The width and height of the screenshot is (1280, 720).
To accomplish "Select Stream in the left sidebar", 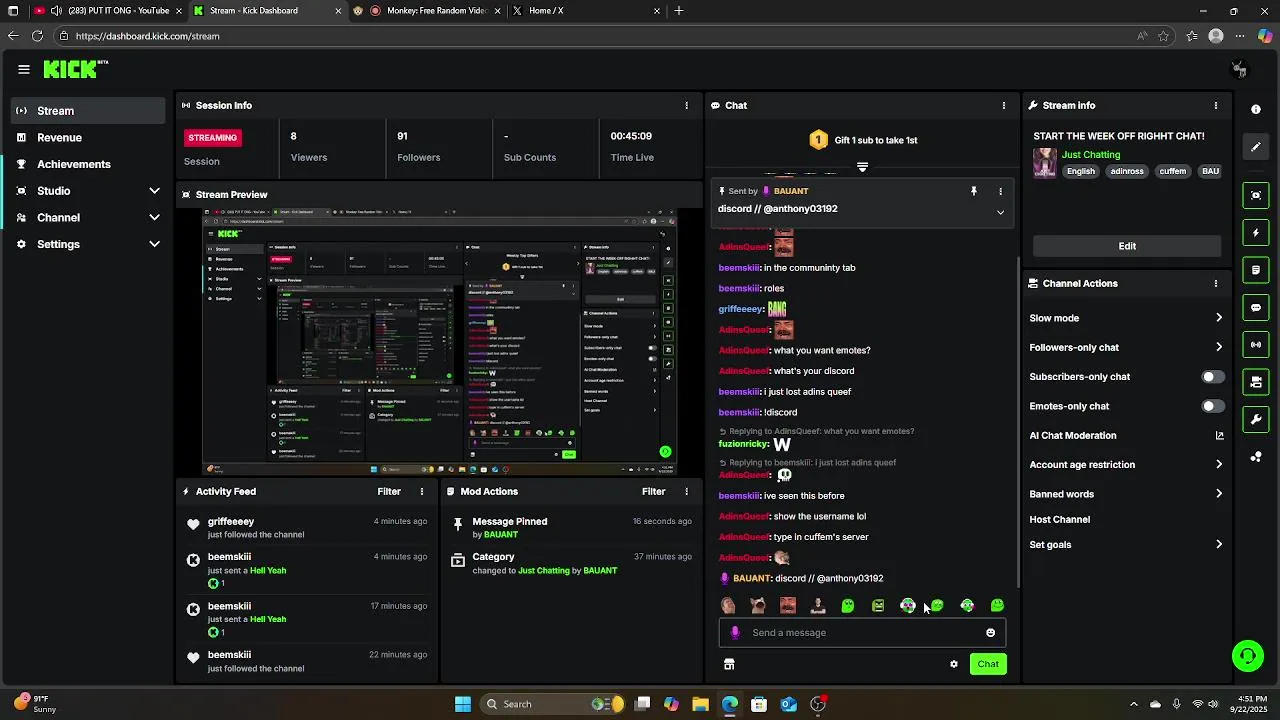I will (88, 111).
